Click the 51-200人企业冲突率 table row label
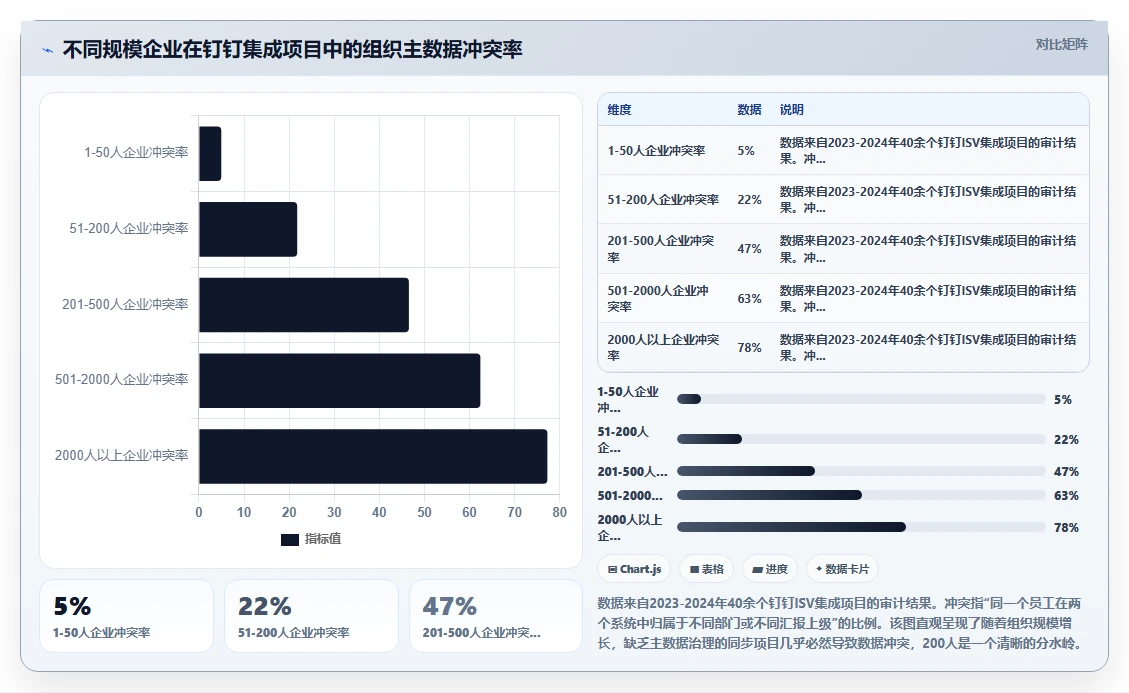The width and height of the screenshot is (1129, 693). coord(663,200)
